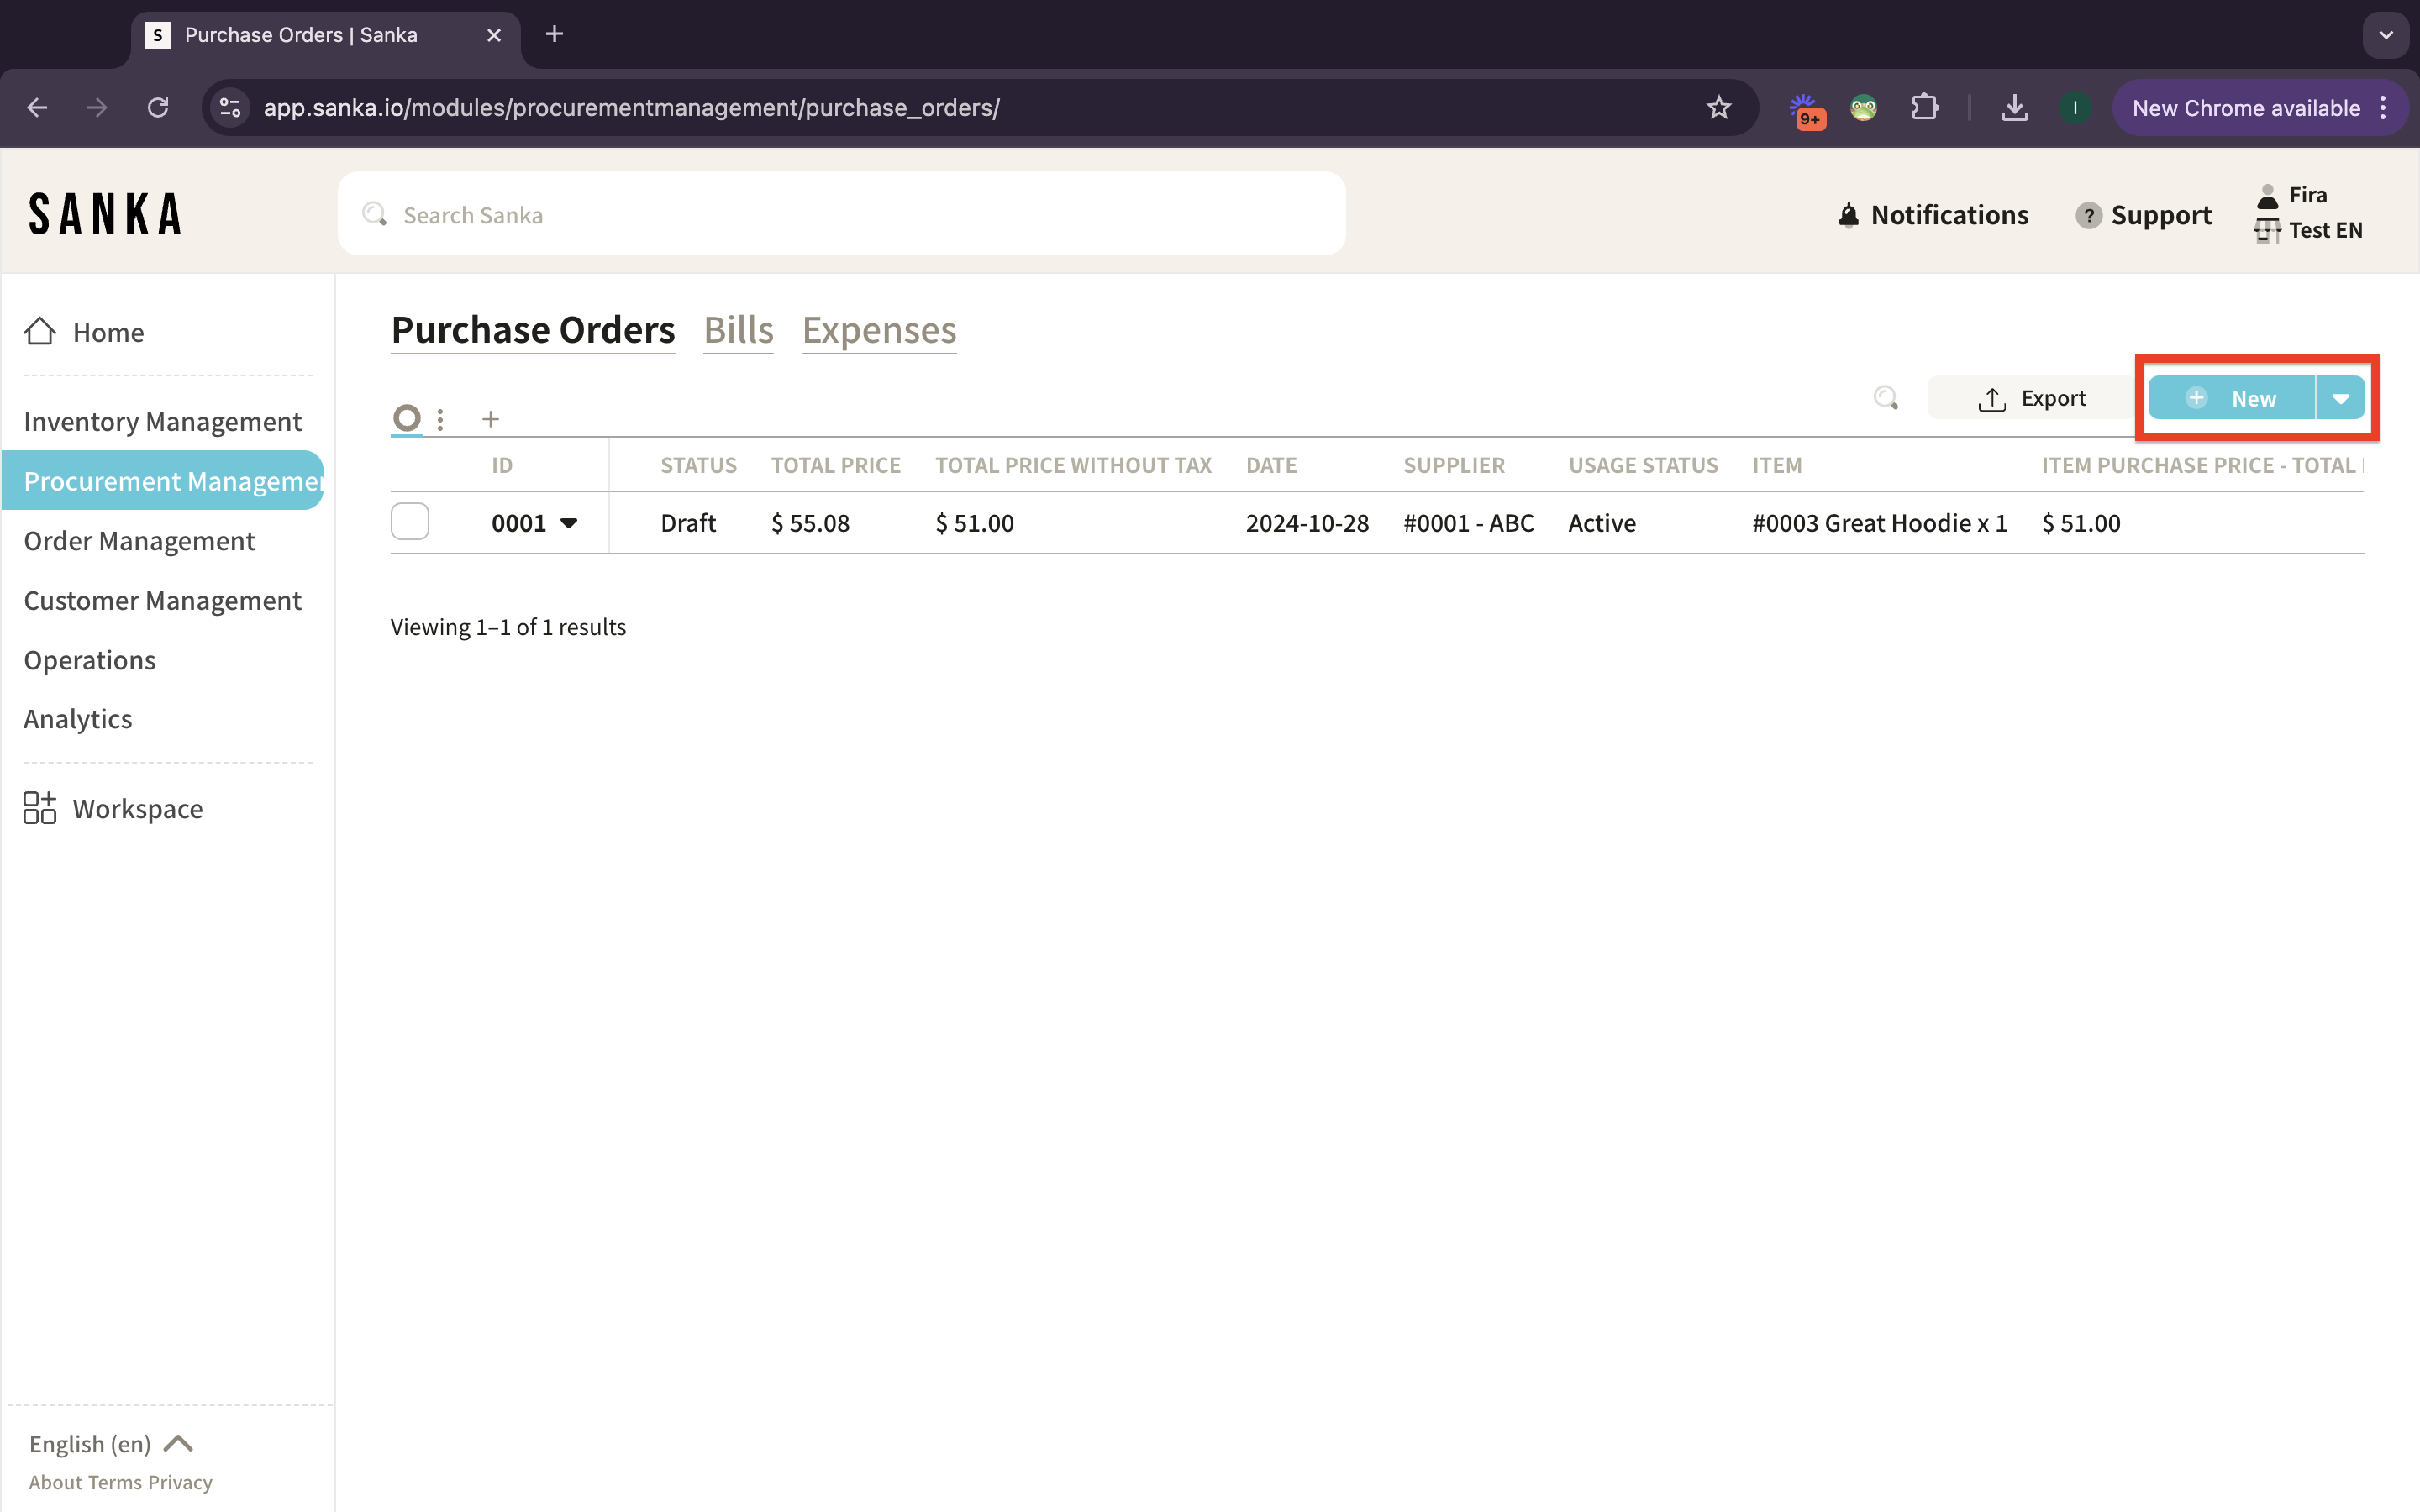
Task: Open the Workspace grid icon
Action: coord(40,807)
